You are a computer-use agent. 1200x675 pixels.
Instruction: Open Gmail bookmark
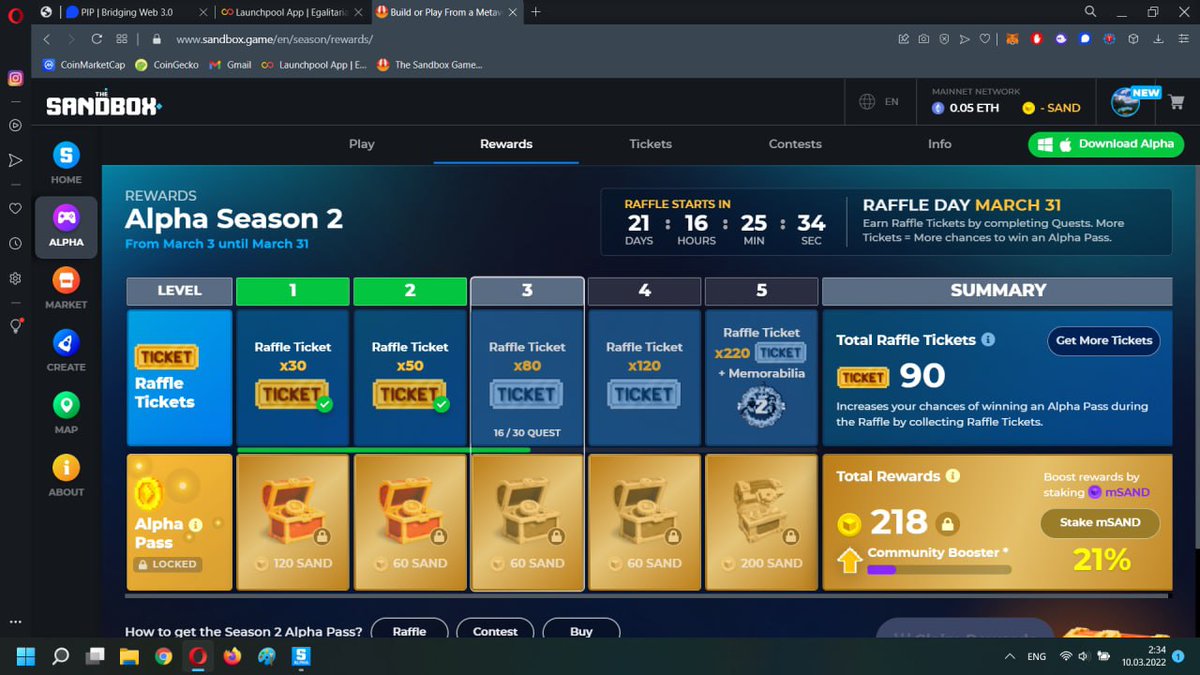click(230, 64)
